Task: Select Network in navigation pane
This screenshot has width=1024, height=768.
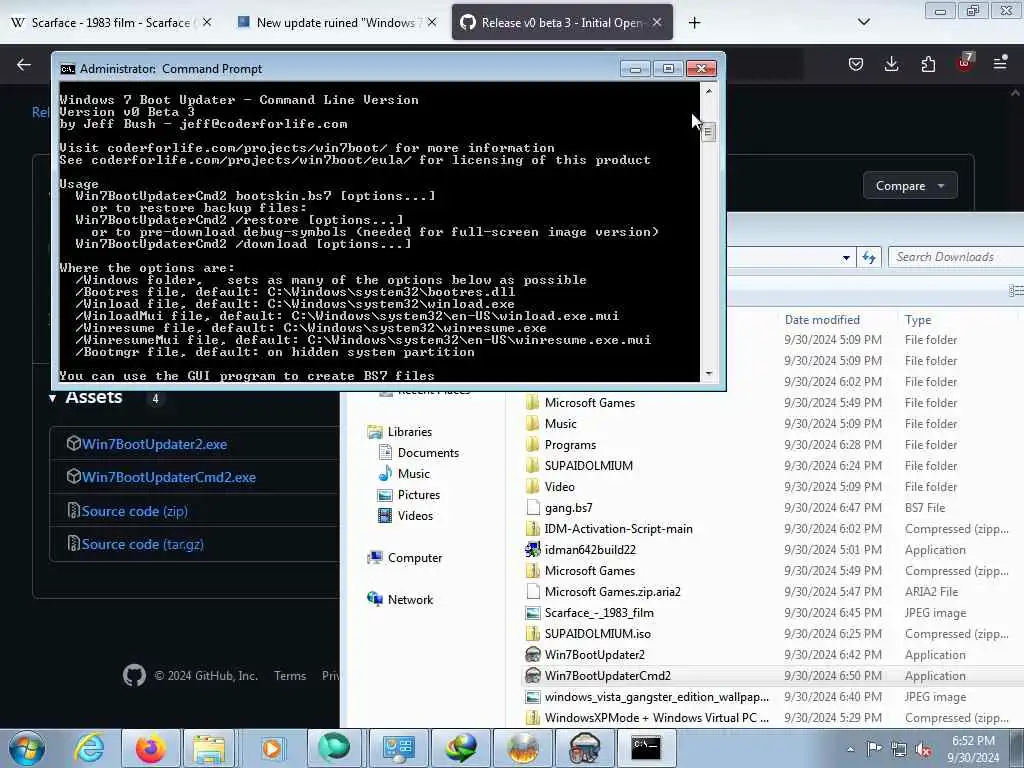Action: point(410,600)
